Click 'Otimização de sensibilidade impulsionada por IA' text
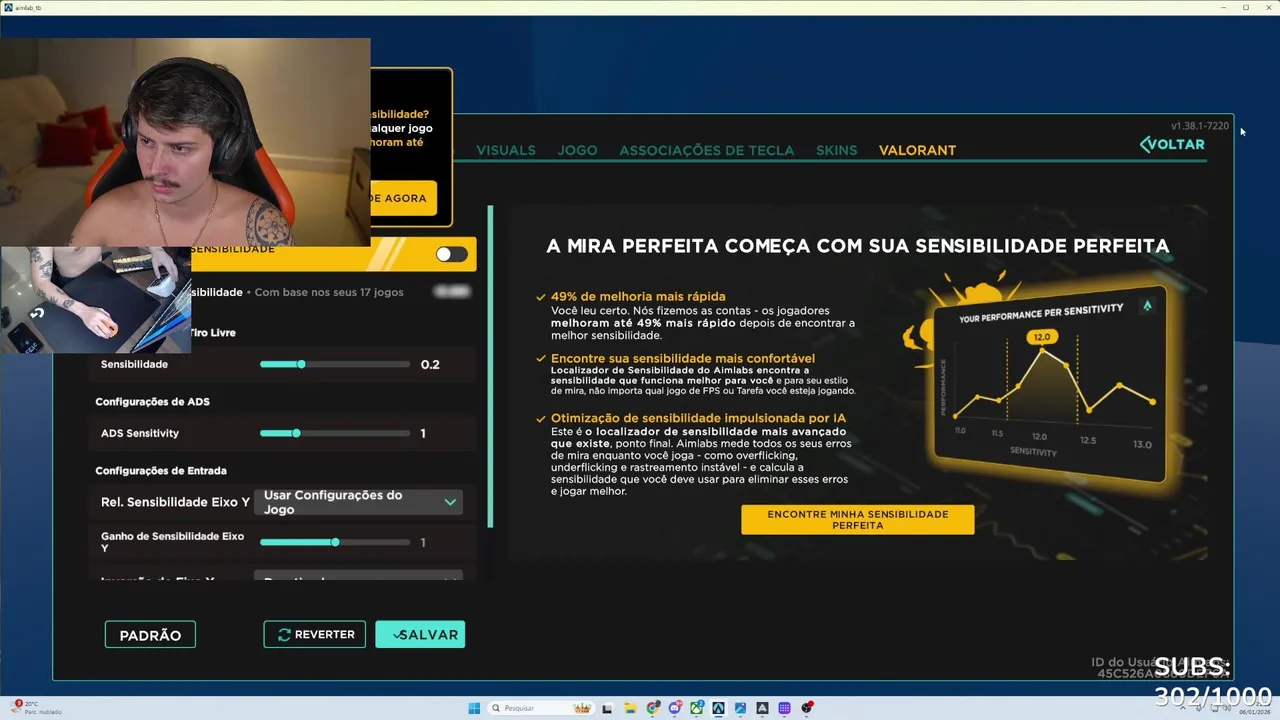 tap(699, 418)
